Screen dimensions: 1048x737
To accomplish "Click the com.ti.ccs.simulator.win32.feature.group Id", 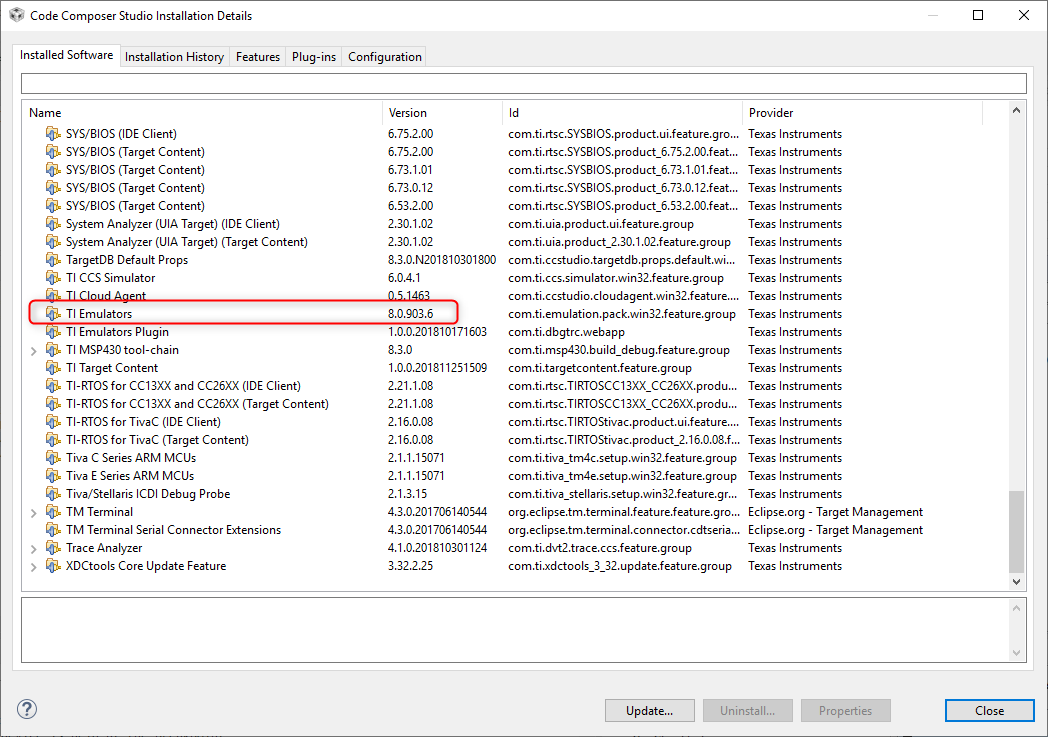I will [616, 278].
